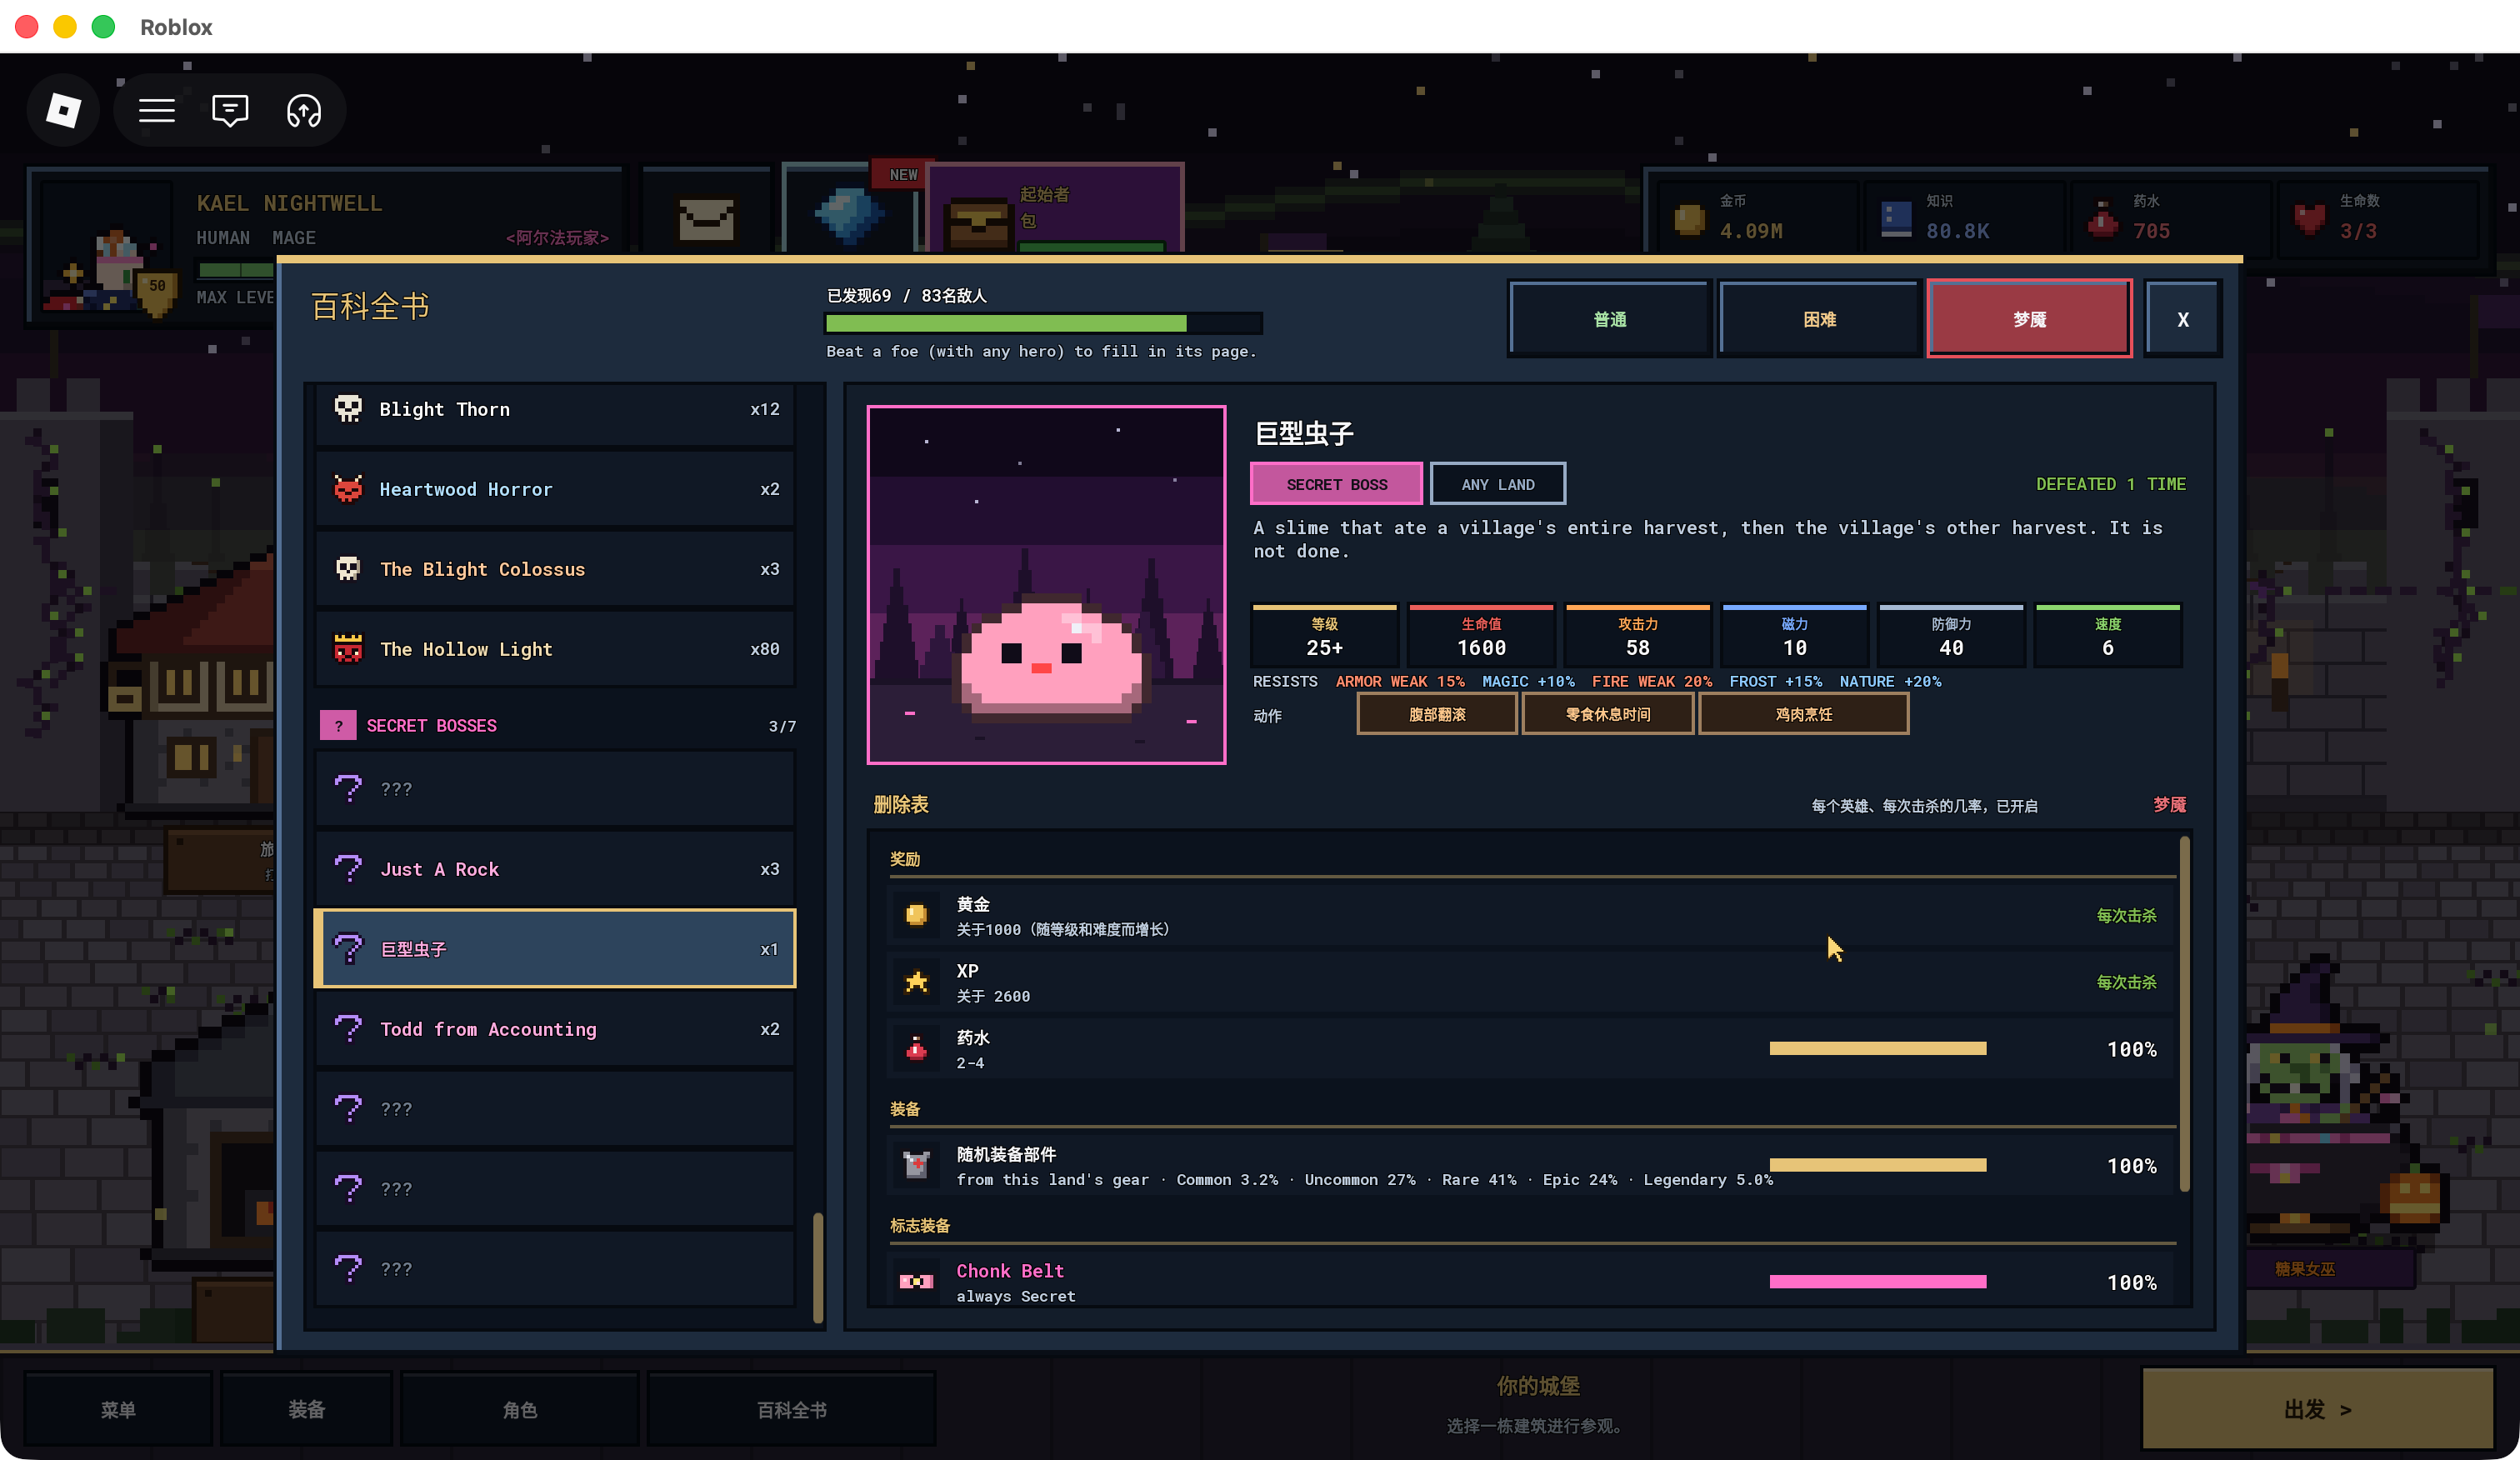Select Just A Rock entry
Viewport: 2520px width, 1460px height.
click(555, 869)
